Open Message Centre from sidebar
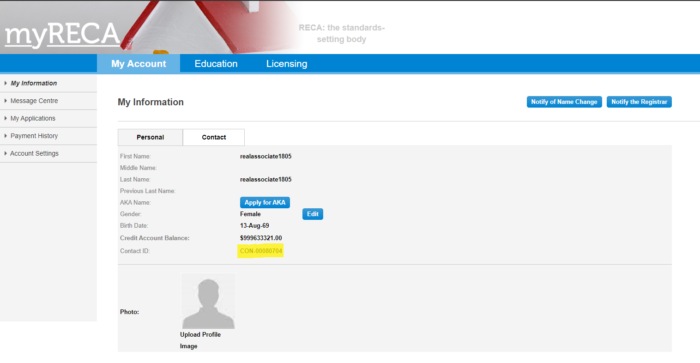700x363 pixels. (34, 101)
